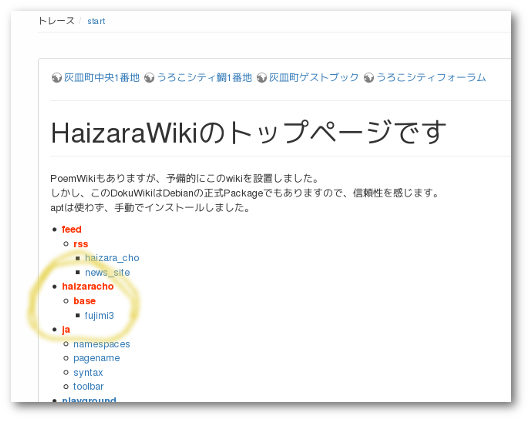Select the base sub-namespace
This screenshot has height=421, width=530.
point(85,301)
